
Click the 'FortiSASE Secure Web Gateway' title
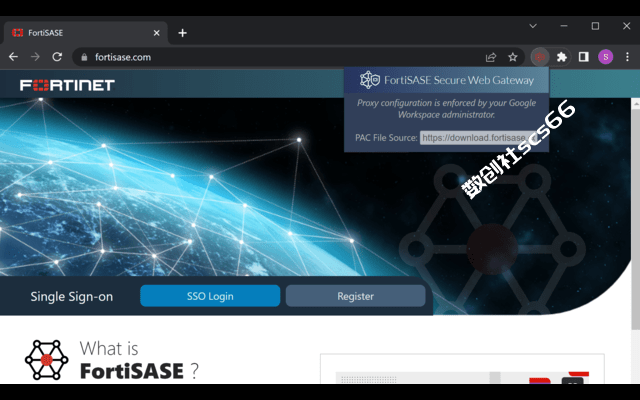[459, 80]
